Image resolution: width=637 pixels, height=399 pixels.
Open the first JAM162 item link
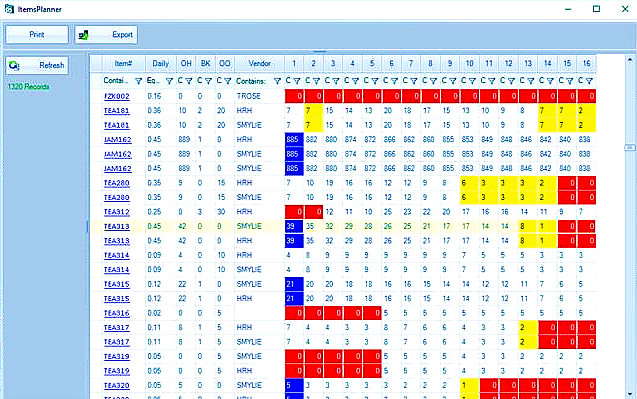click(x=117, y=139)
